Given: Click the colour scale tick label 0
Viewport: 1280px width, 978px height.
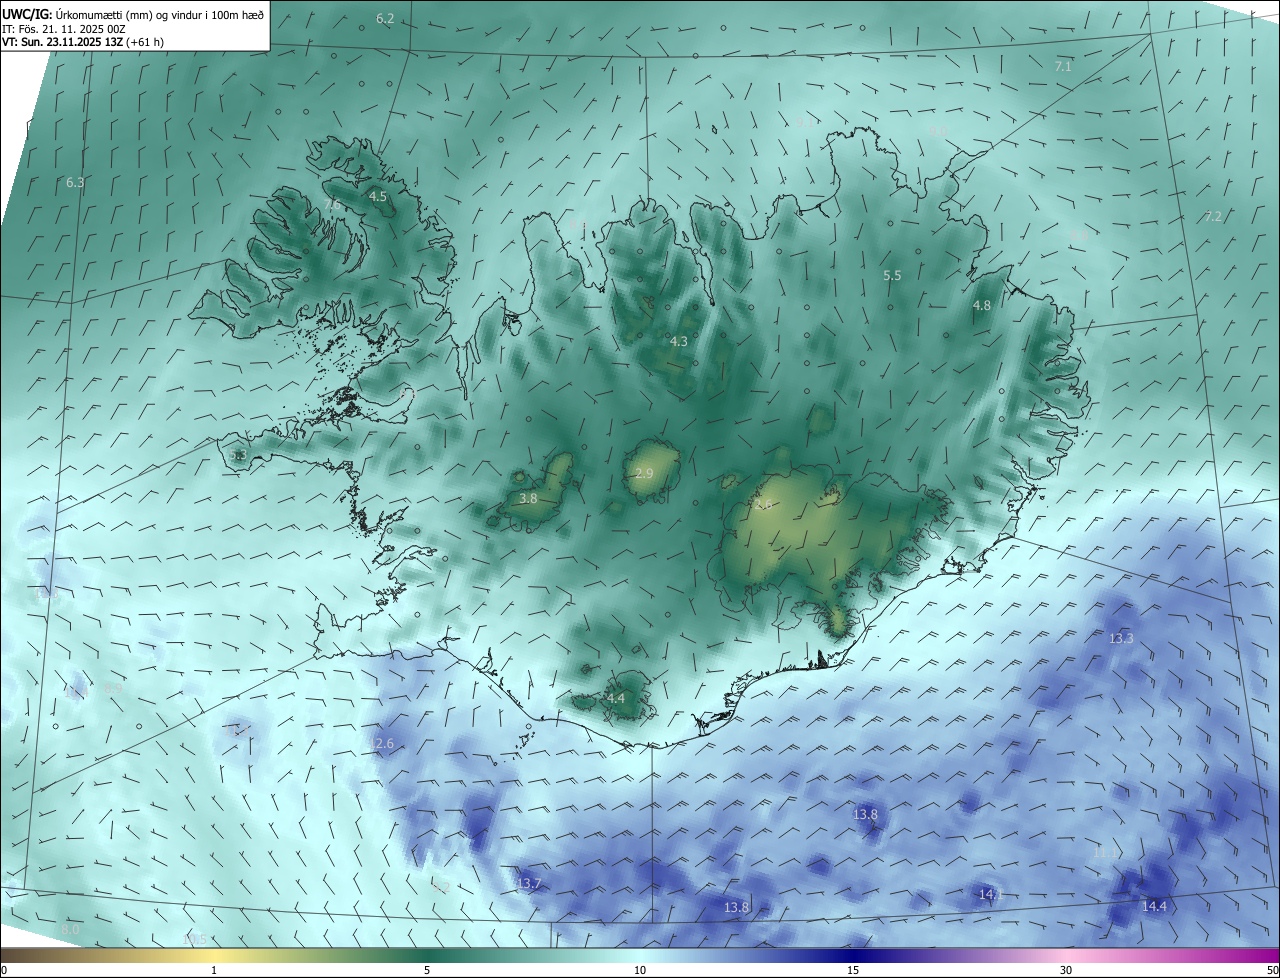Looking at the screenshot, I should click(4, 970).
